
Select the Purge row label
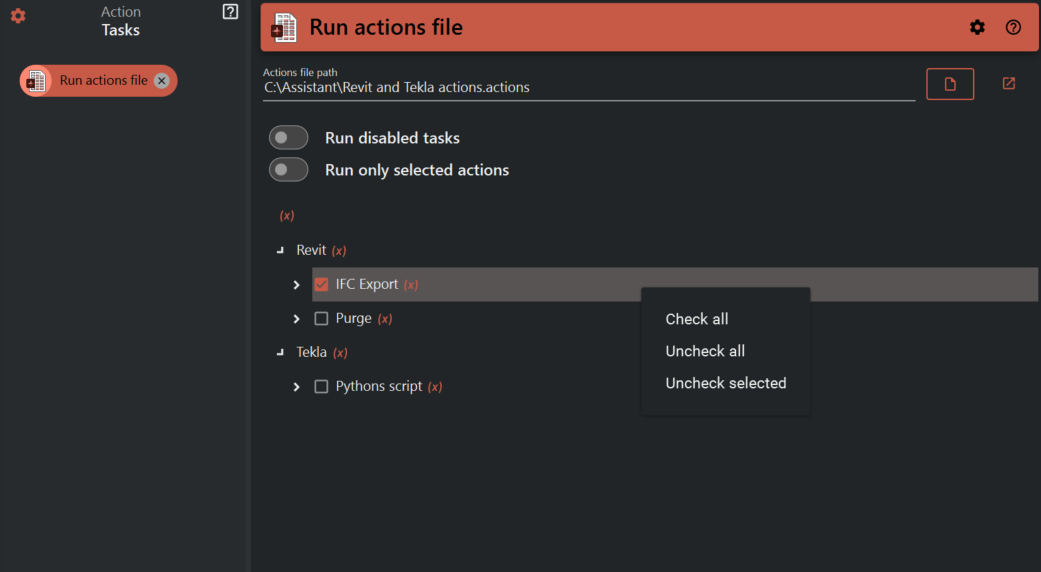click(353, 319)
